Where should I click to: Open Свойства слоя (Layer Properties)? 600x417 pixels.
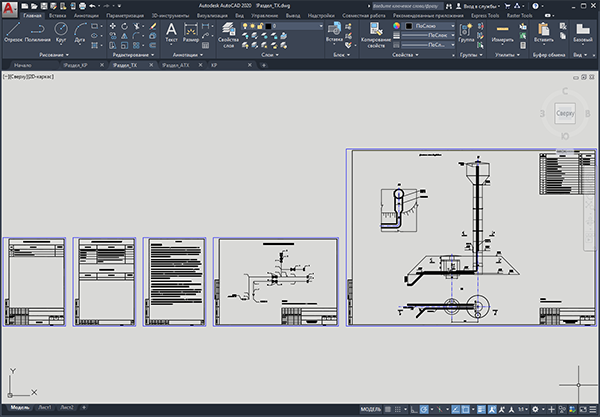[x=228, y=35]
